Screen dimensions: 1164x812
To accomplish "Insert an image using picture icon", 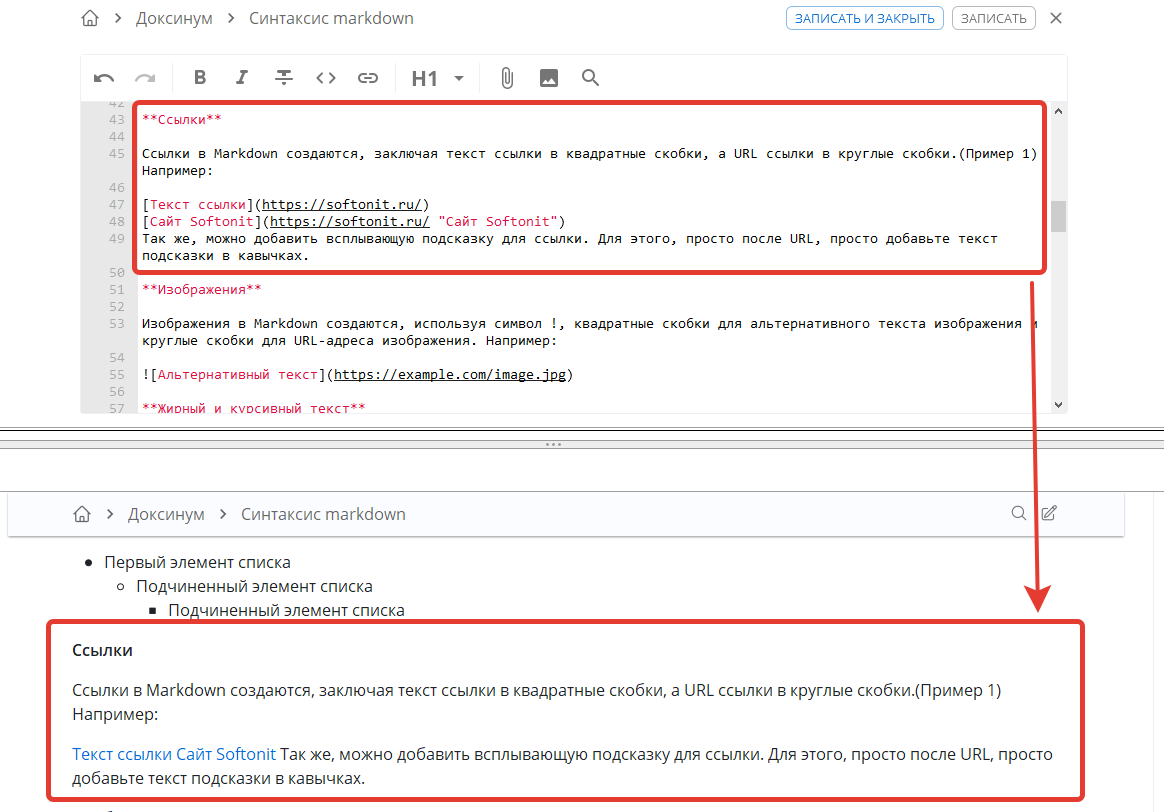I will [x=548, y=78].
